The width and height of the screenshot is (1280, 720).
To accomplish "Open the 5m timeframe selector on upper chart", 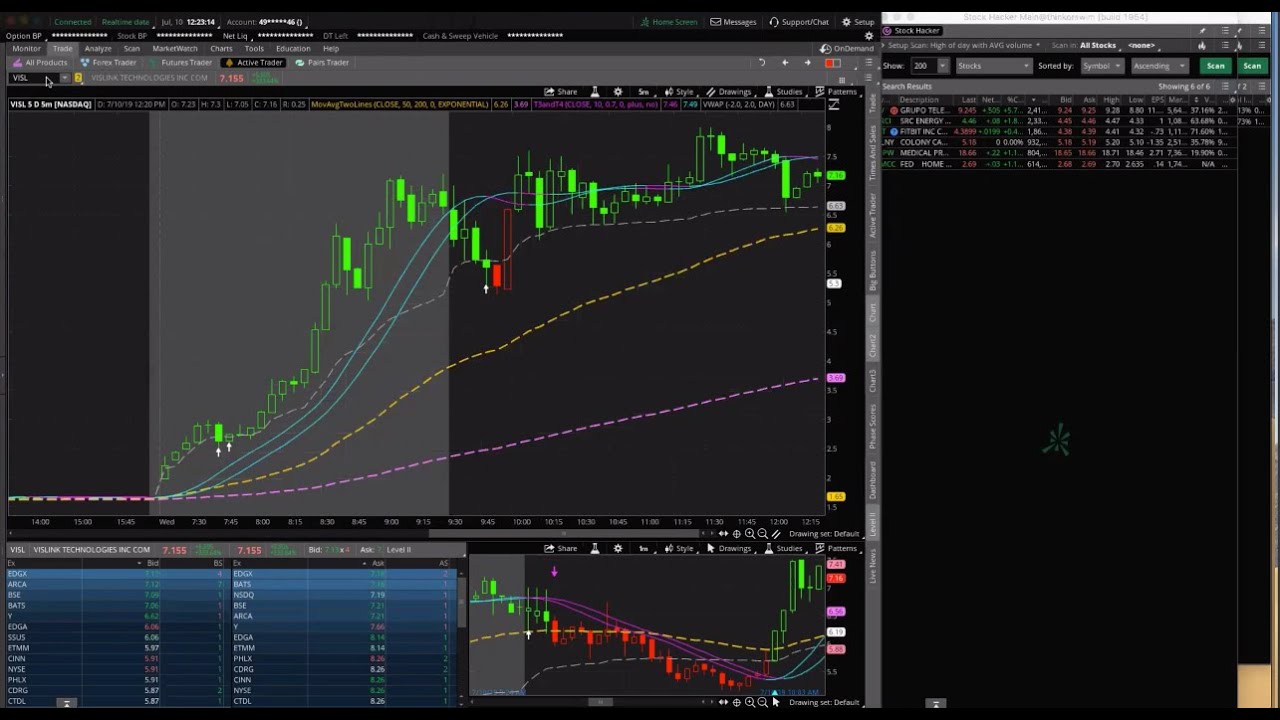I will coord(643,91).
